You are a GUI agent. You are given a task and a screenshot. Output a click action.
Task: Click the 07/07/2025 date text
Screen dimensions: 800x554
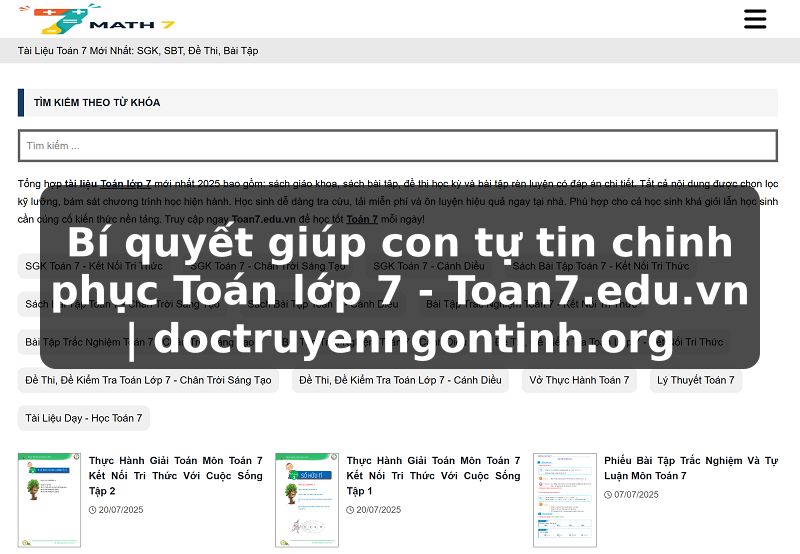(x=636, y=494)
